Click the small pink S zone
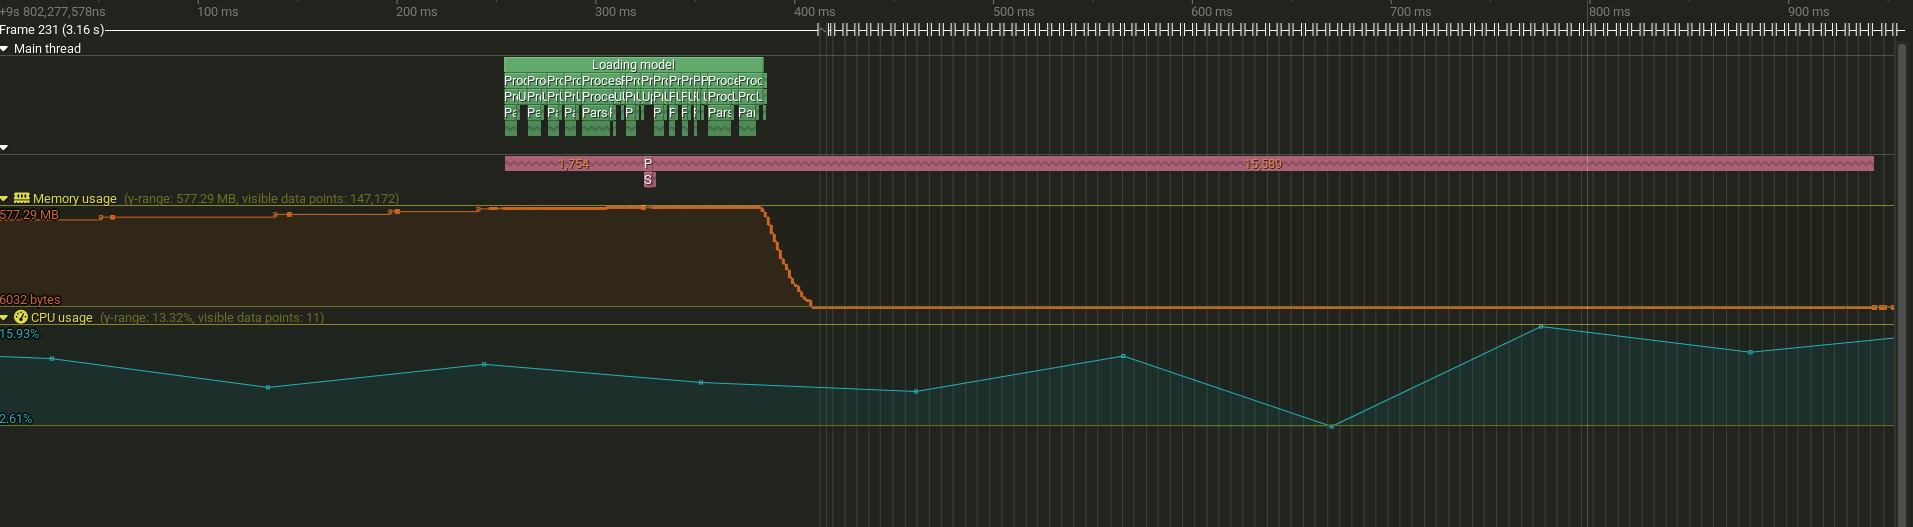Screen dimensions: 1913x527 pos(648,180)
